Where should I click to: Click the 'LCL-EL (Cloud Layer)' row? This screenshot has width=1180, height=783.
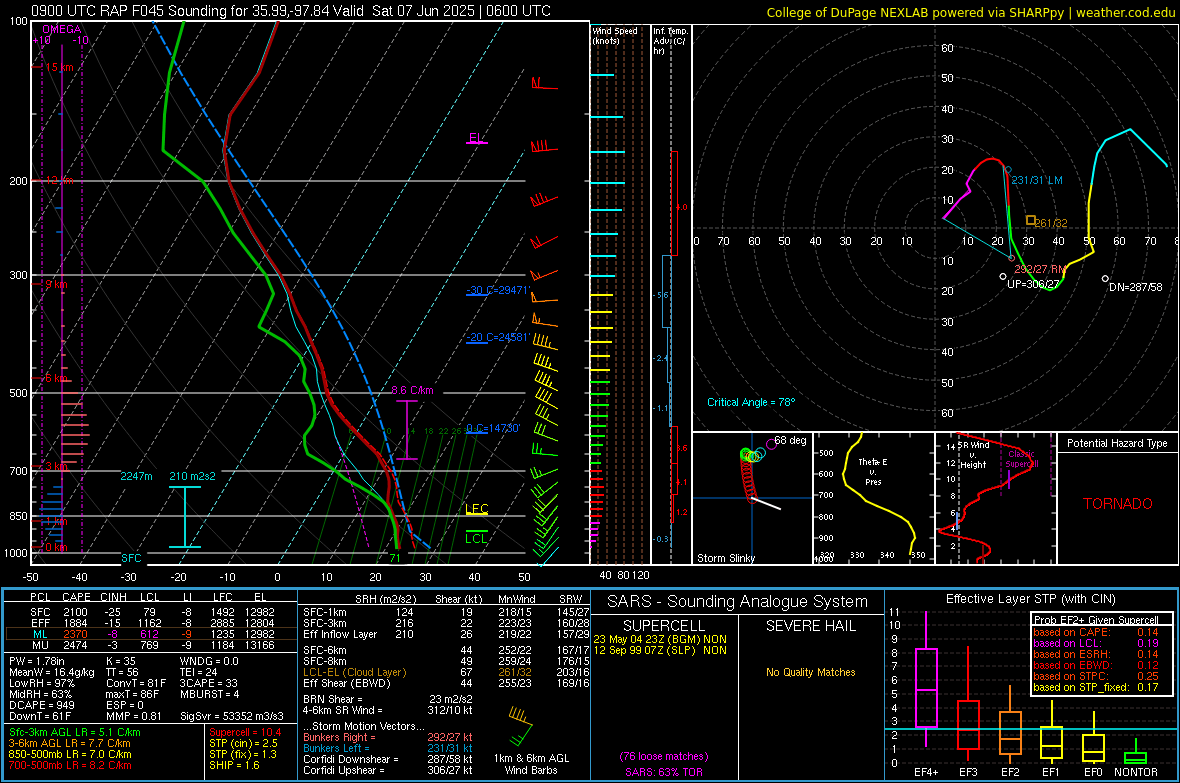446,672
